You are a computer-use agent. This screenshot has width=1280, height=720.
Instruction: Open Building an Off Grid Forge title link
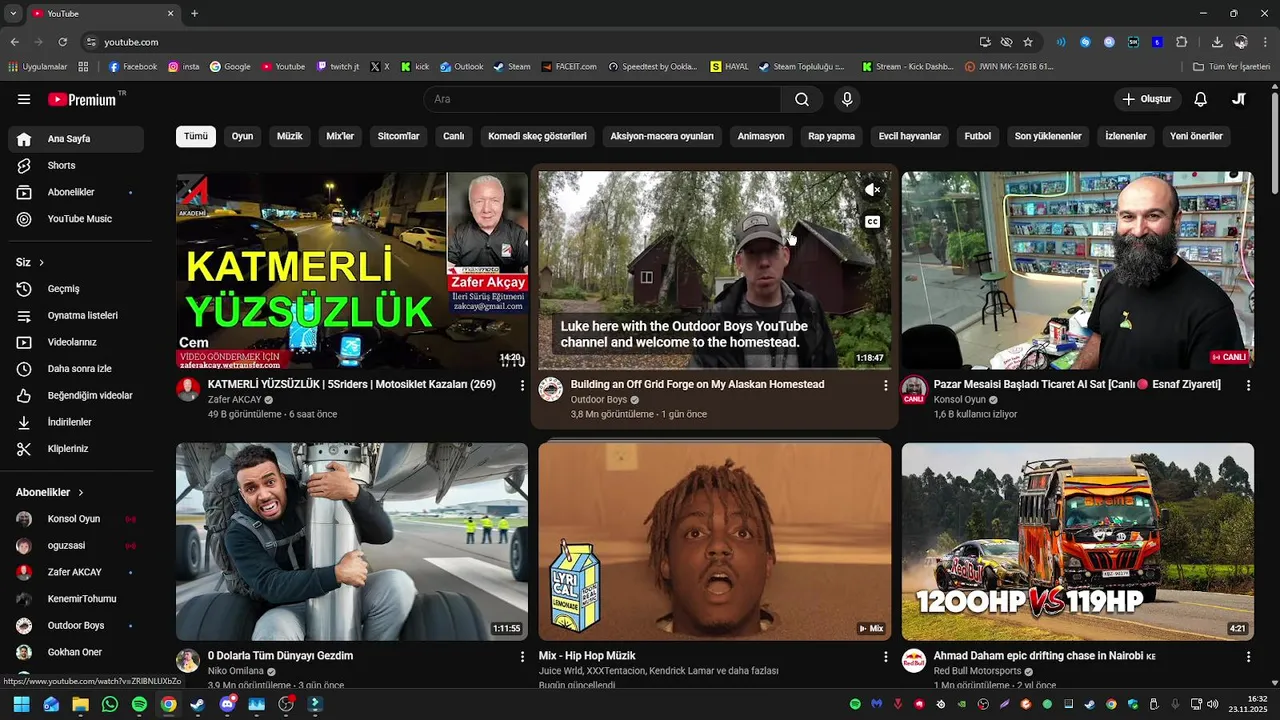(697, 384)
